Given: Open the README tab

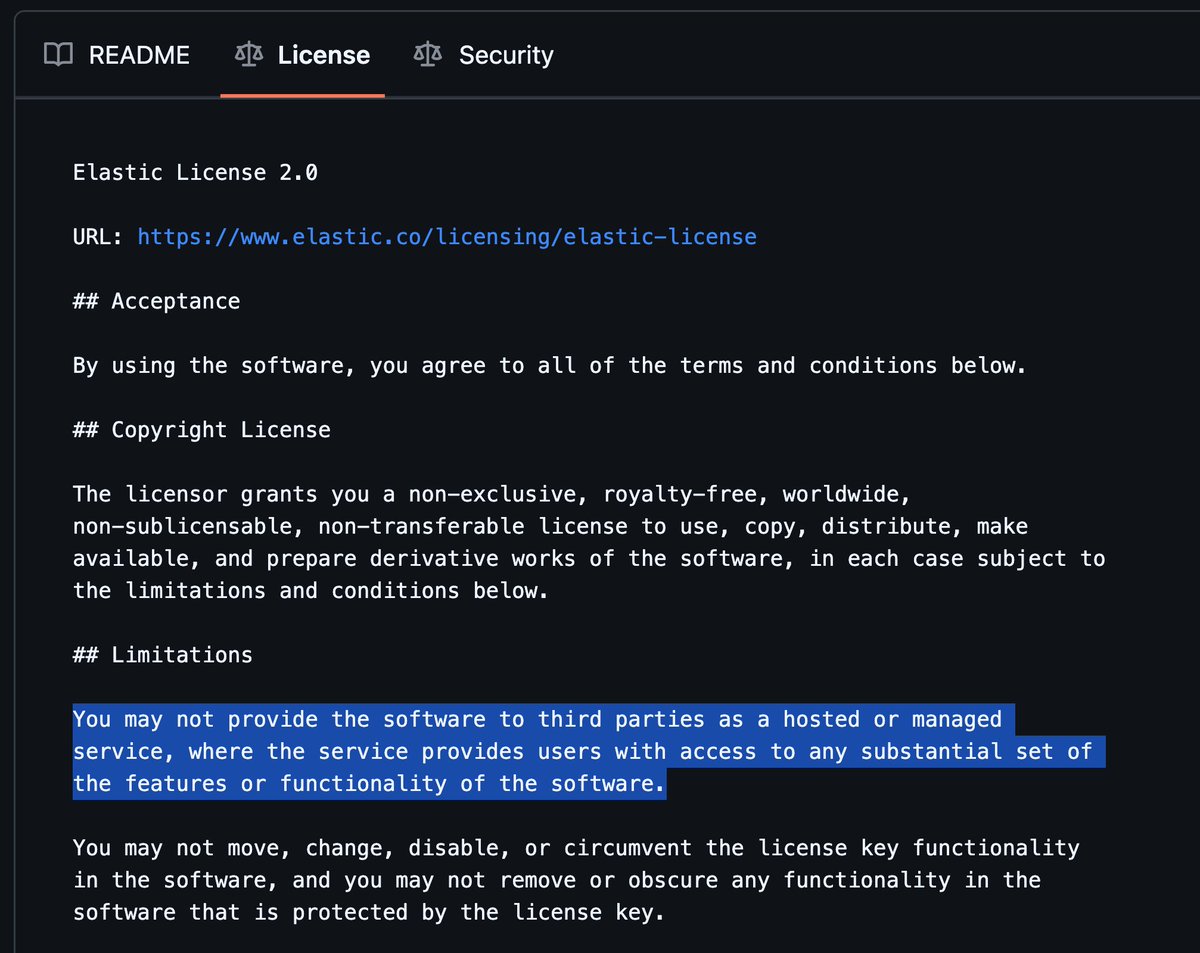Looking at the screenshot, I should point(117,55).
